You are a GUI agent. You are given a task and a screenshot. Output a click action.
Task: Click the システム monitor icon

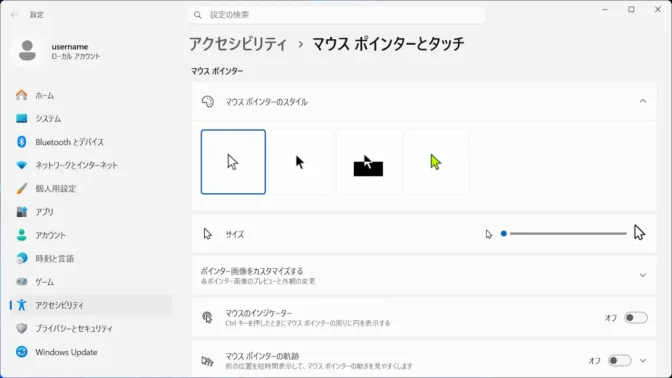point(21,118)
